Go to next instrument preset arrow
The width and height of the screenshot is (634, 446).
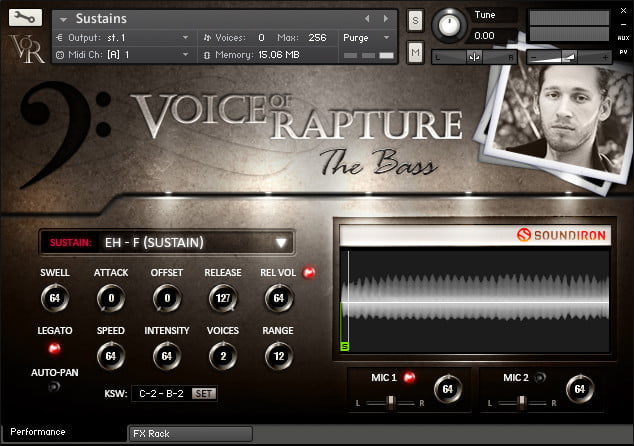pyautogui.click(x=386, y=19)
